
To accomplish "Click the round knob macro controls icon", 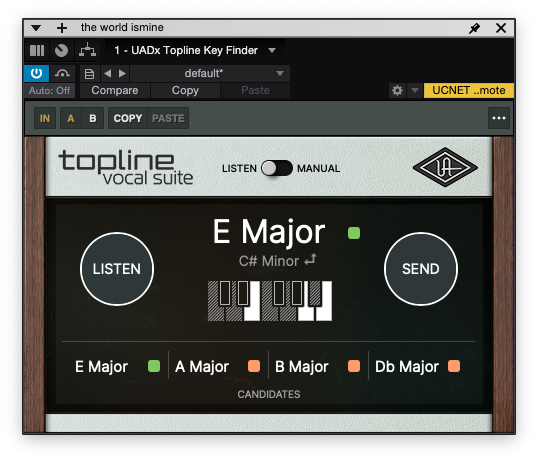I will 62,50.
